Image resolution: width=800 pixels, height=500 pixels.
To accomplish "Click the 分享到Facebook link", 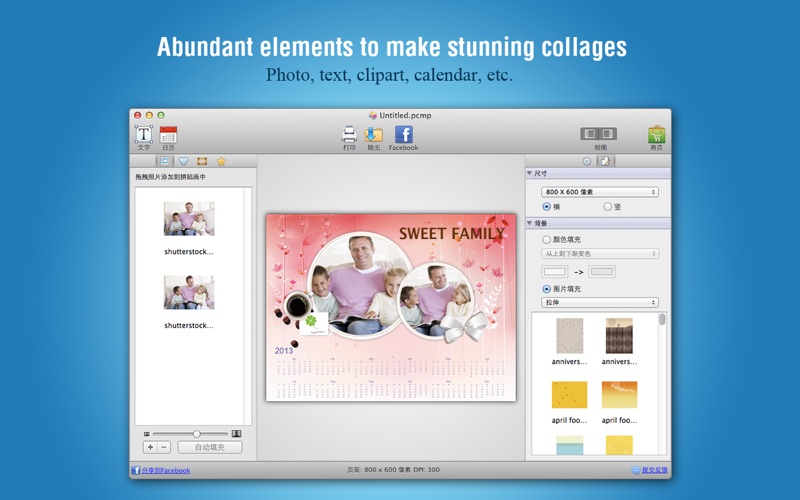I will (164, 470).
